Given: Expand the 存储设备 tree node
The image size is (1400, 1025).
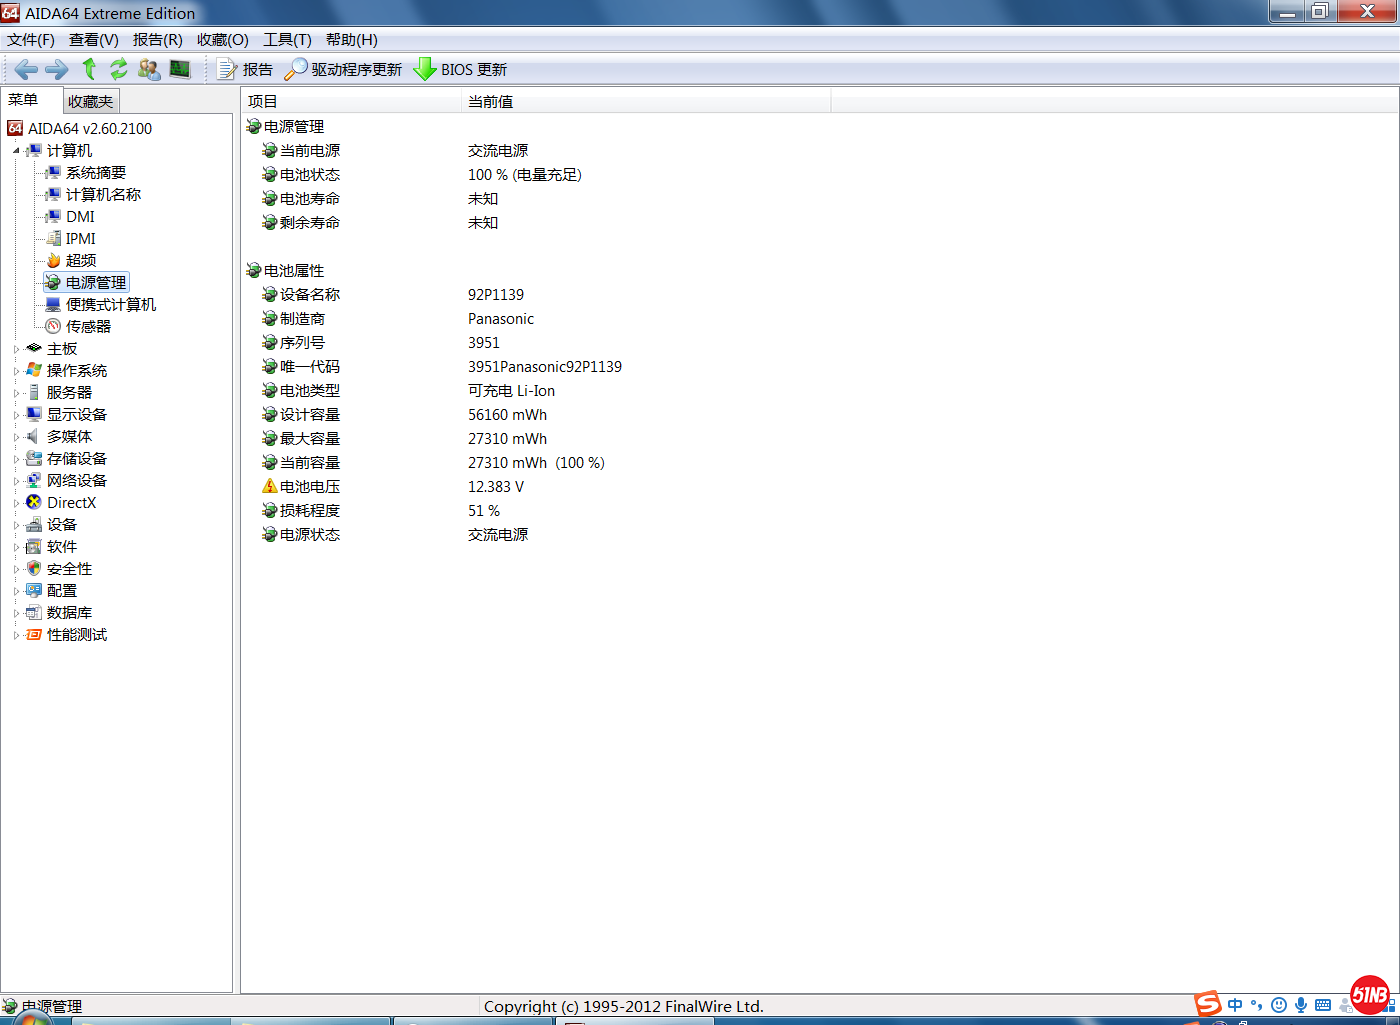Looking at the screenshot, I should click(16, 459).
